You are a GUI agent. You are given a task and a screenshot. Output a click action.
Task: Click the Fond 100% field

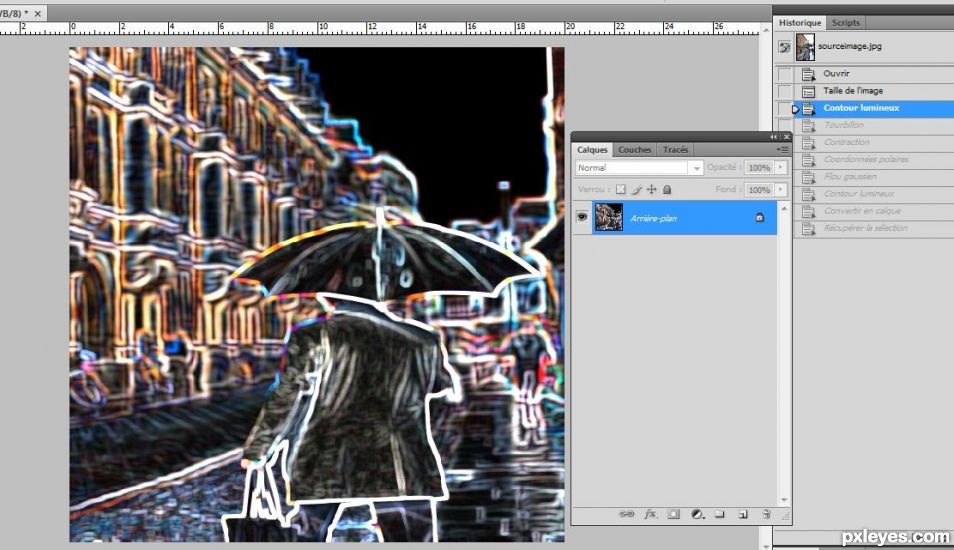coord(759,190)
